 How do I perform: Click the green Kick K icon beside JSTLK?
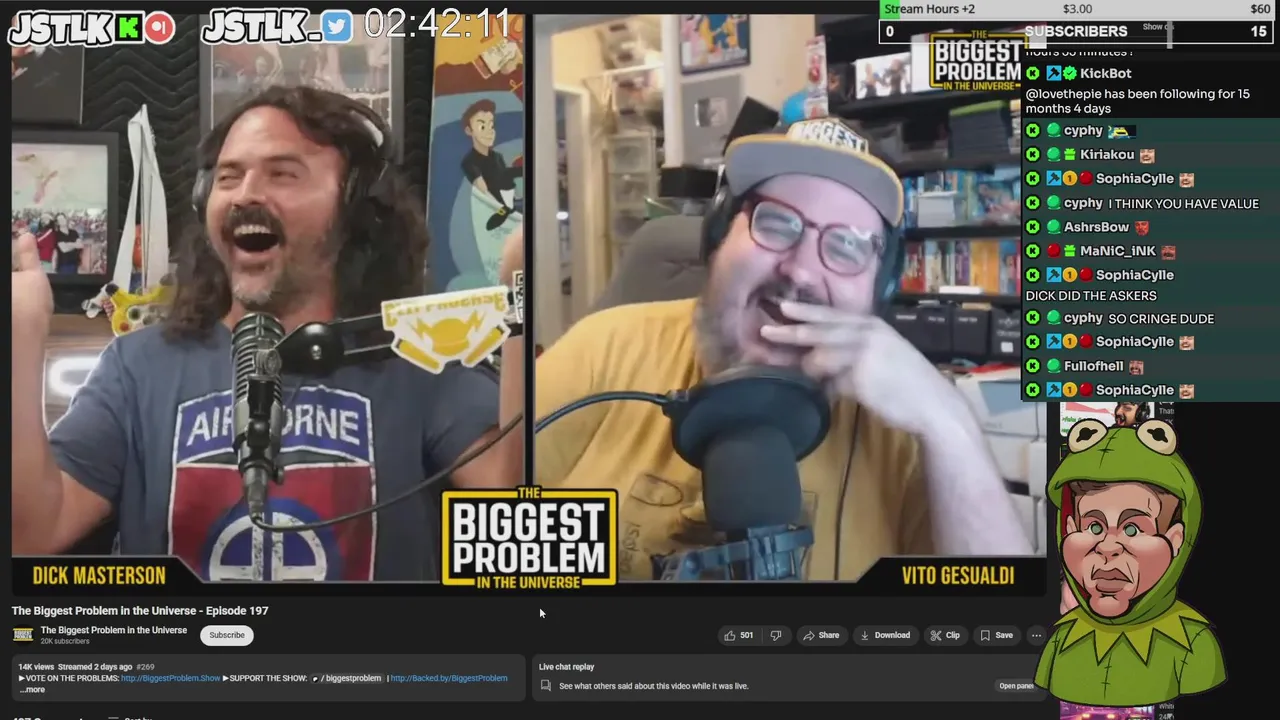point(128,28)
